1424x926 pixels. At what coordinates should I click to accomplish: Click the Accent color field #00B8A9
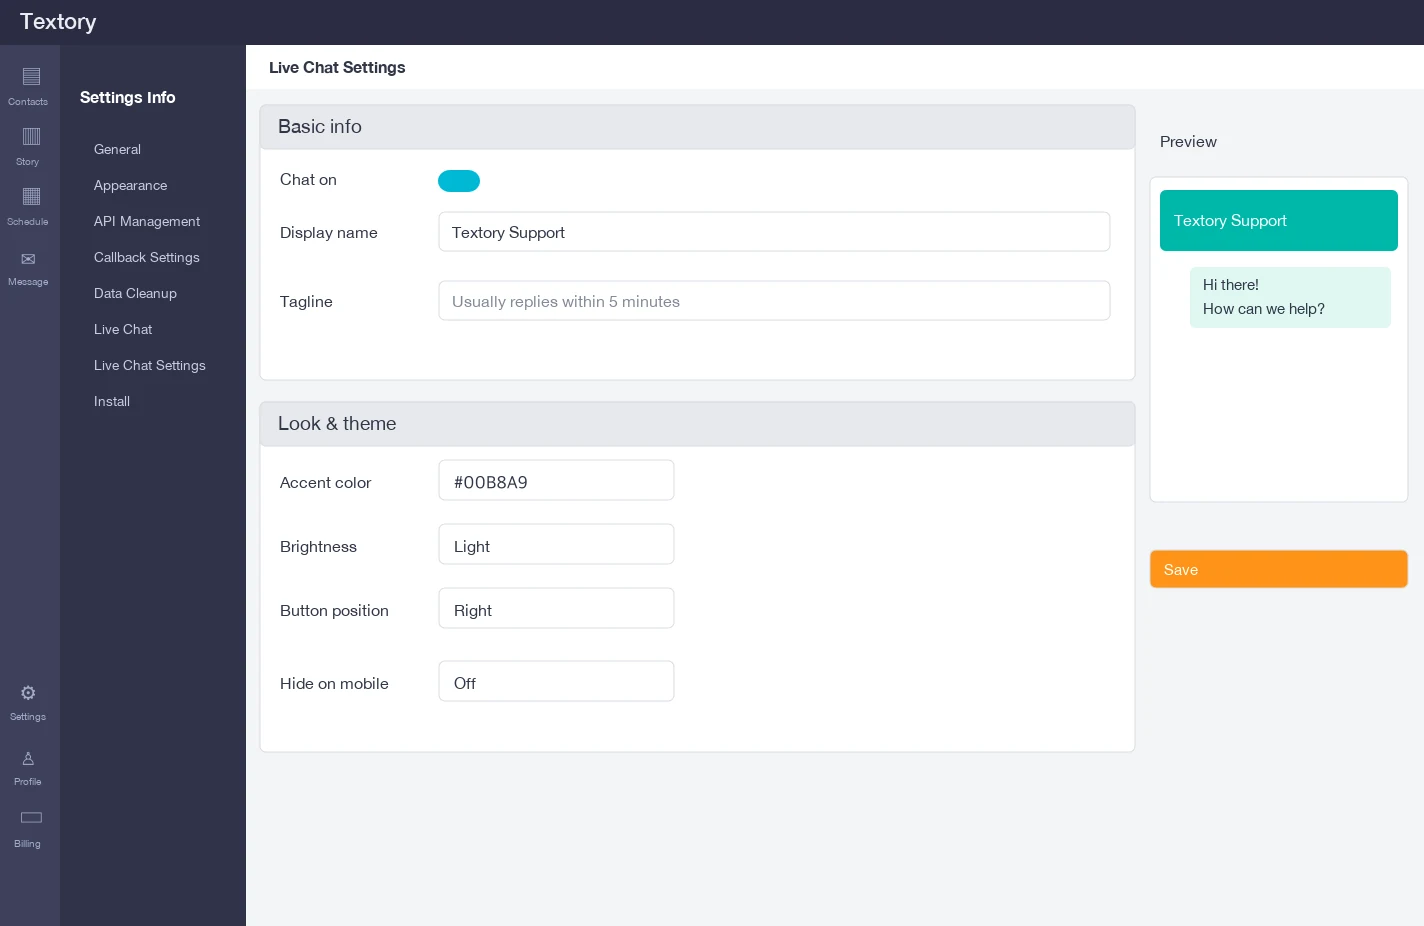(x=556, y=481)
